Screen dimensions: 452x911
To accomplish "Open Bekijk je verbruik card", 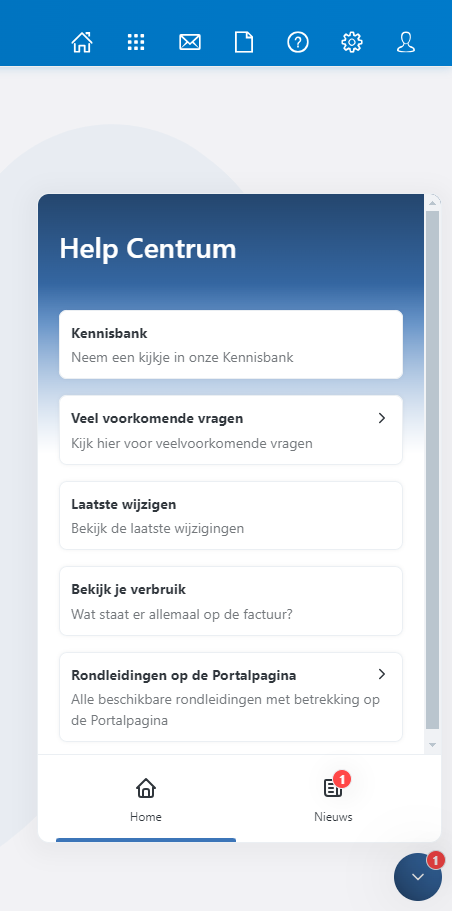I will pos(231,601).
